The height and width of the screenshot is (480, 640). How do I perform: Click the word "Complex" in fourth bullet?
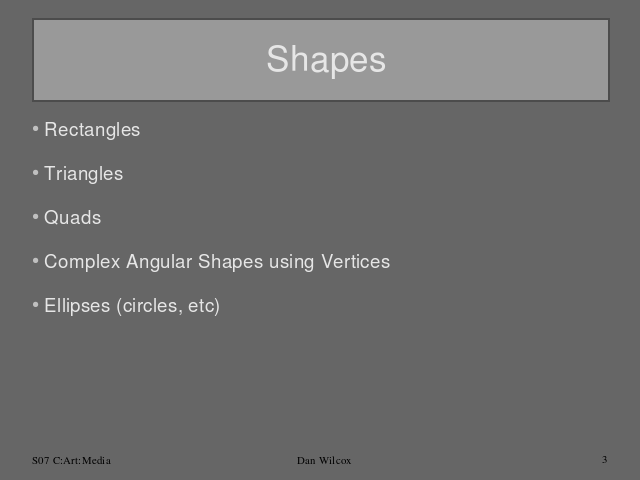[x=82, y=262]
